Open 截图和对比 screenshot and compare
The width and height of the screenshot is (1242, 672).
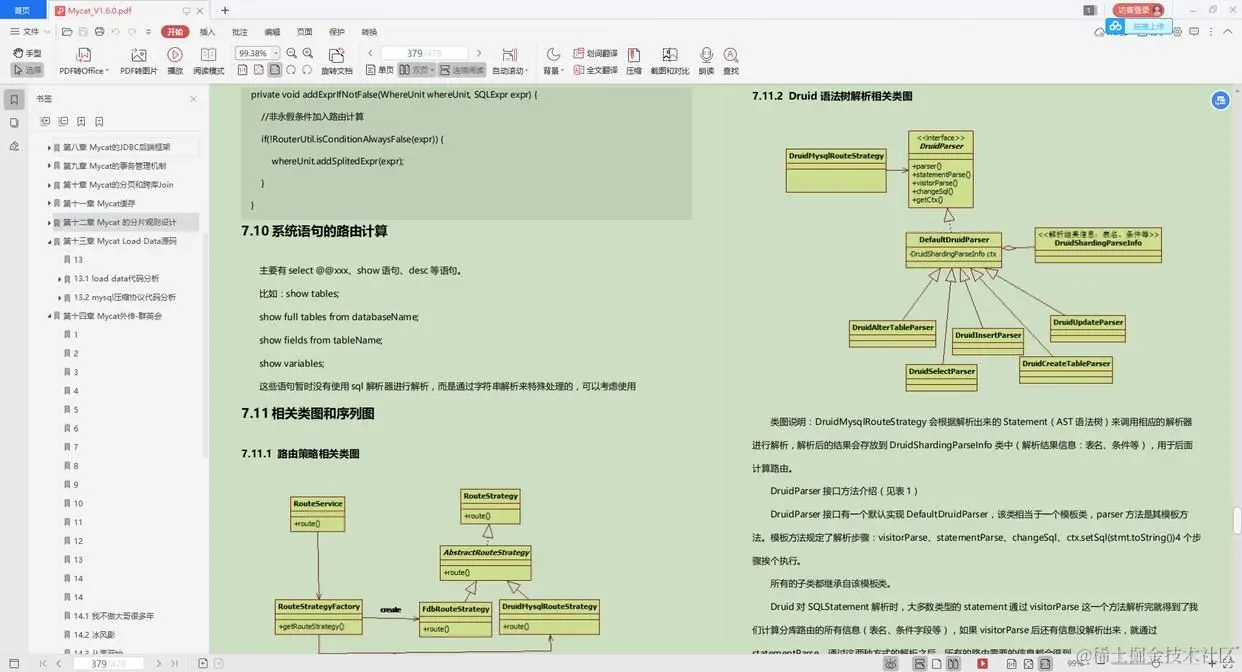pyautogui.click(x=670, y=61)
